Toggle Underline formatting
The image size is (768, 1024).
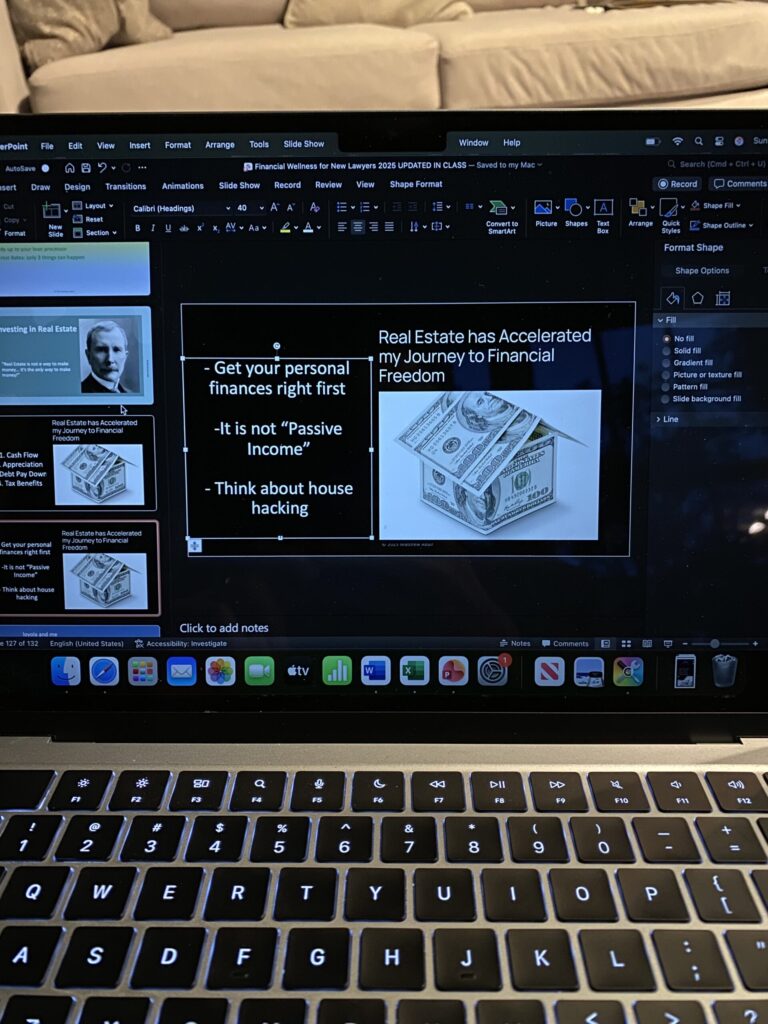click(168, 228)
